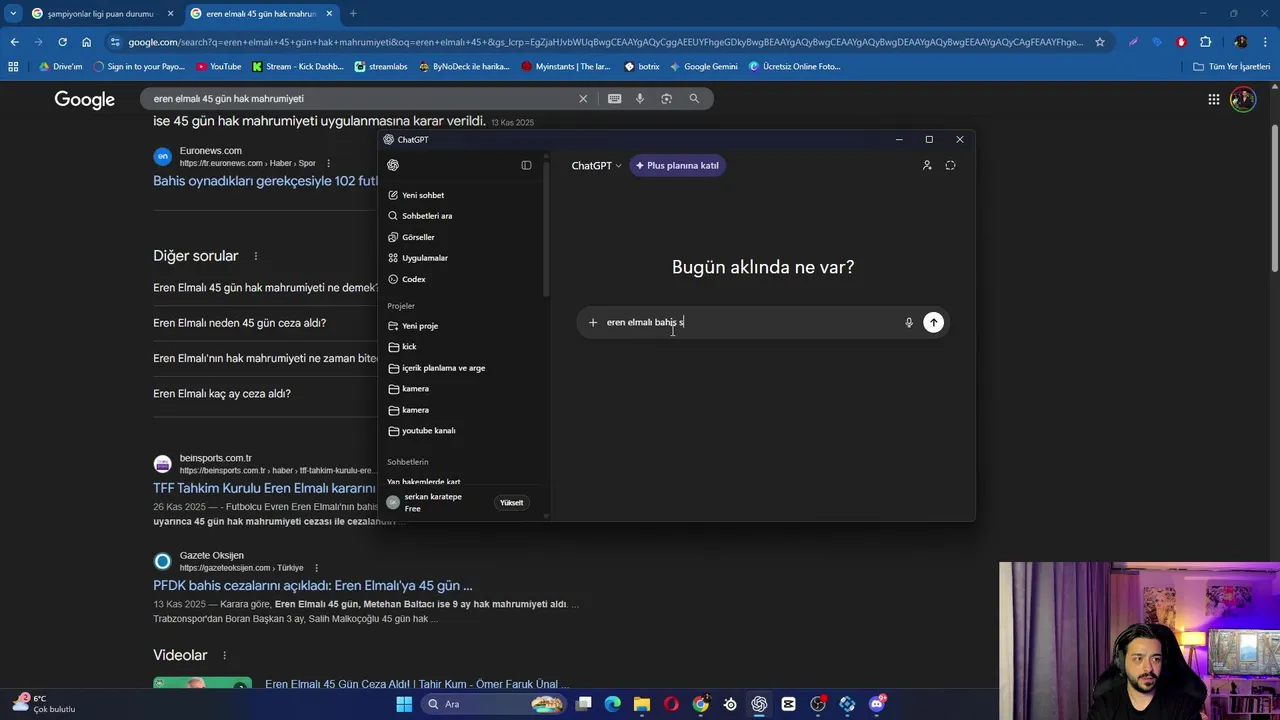This screenshot has height=720, width=1280.
Task: Focus the Google search input field
Action: 360,99
